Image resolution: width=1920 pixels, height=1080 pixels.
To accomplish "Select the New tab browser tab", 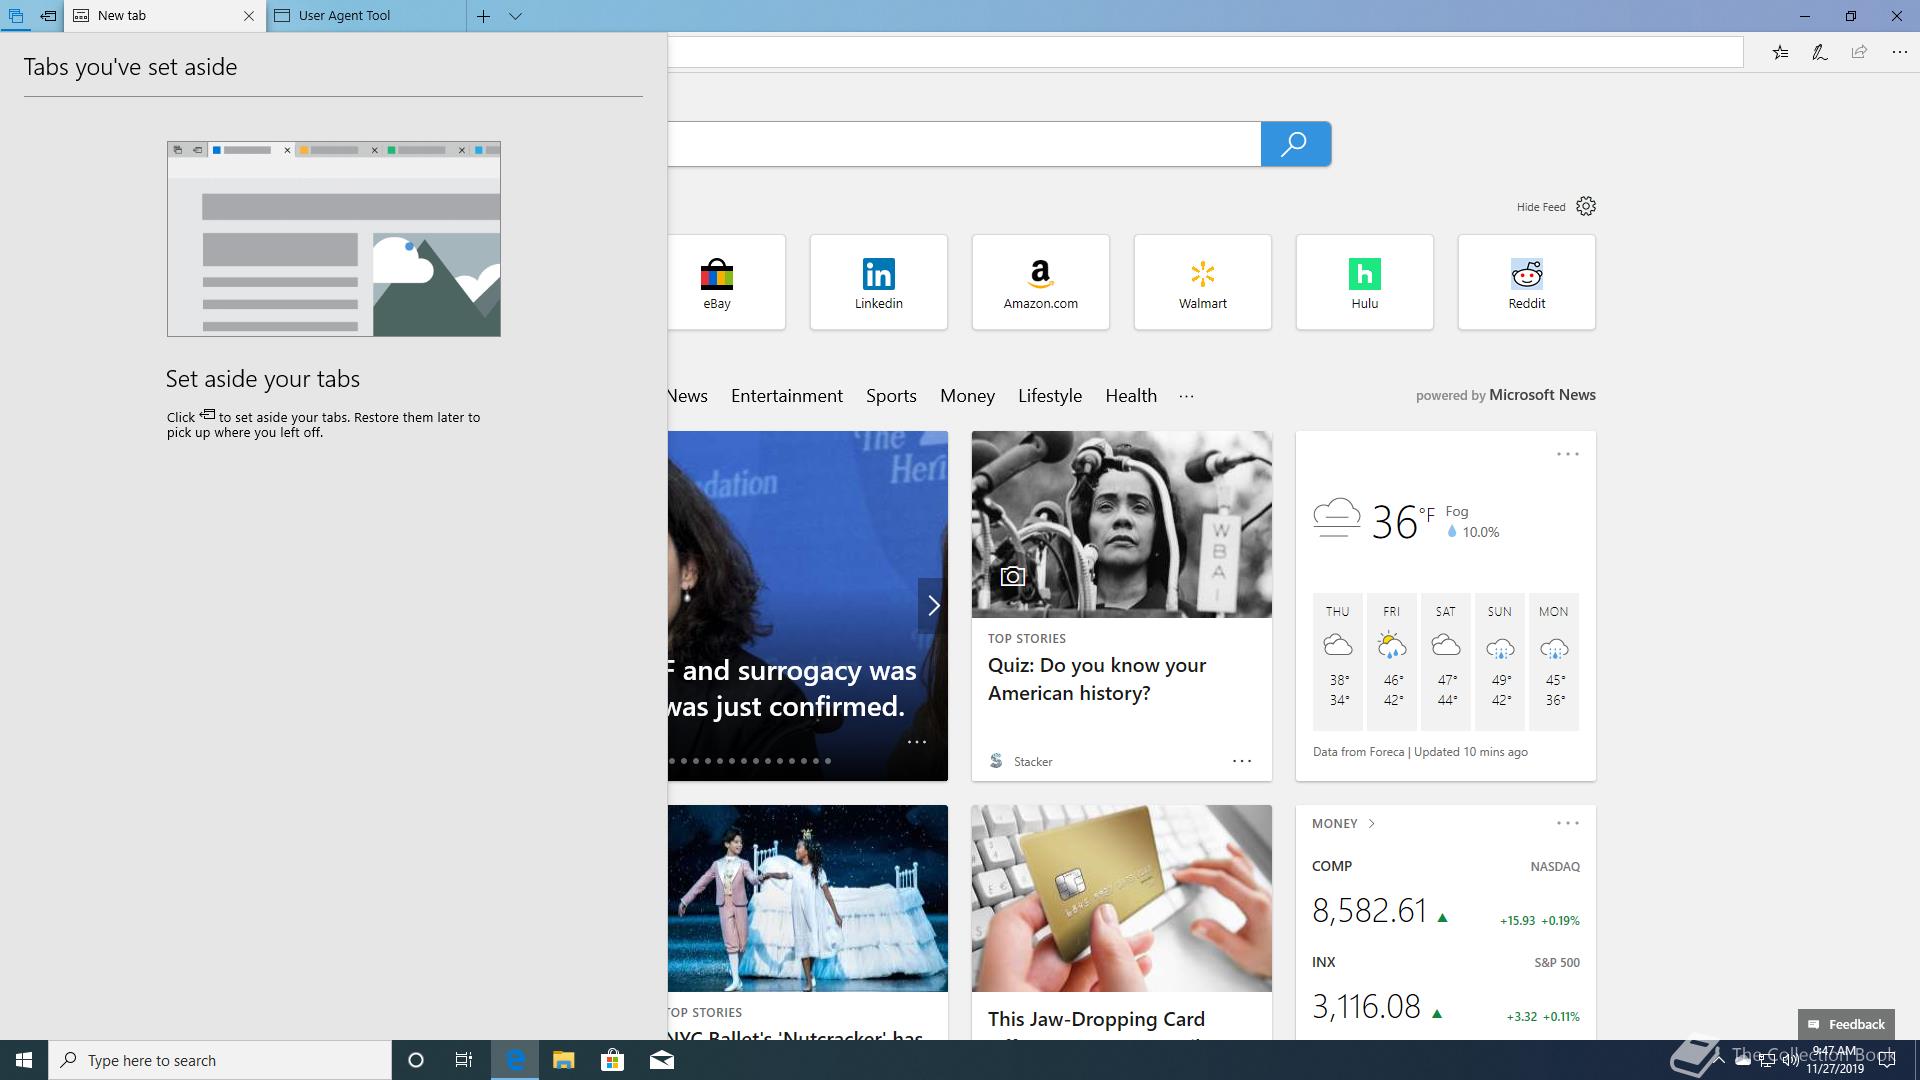I will point(165,16).
